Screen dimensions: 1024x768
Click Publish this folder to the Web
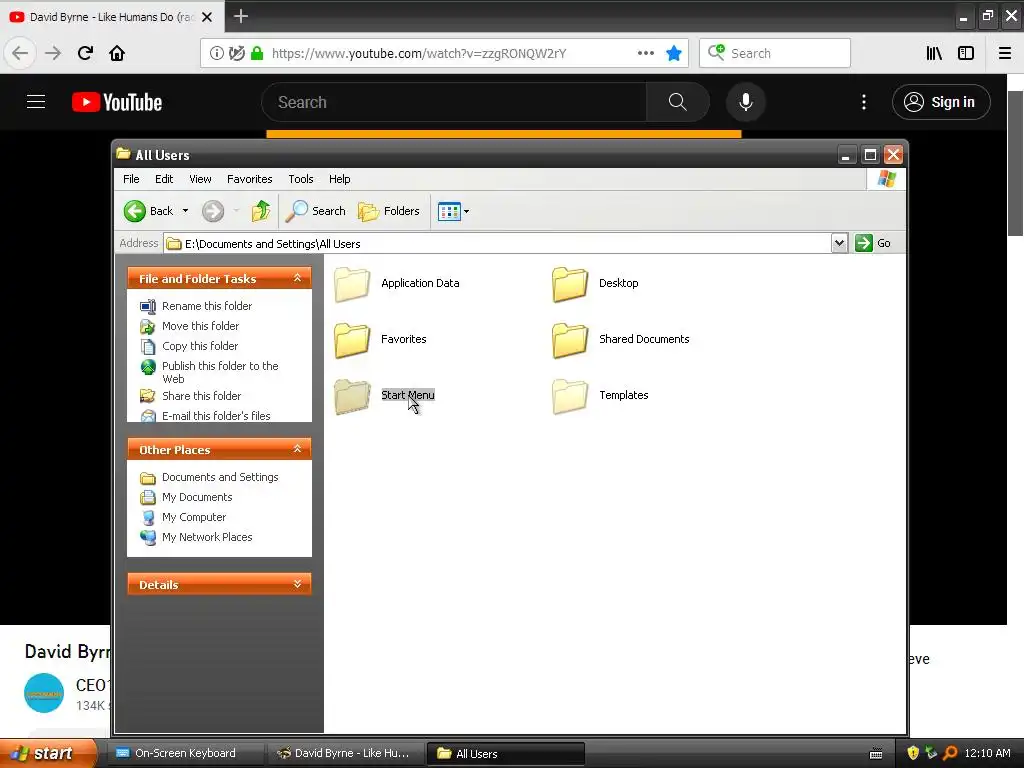(220, 372)
